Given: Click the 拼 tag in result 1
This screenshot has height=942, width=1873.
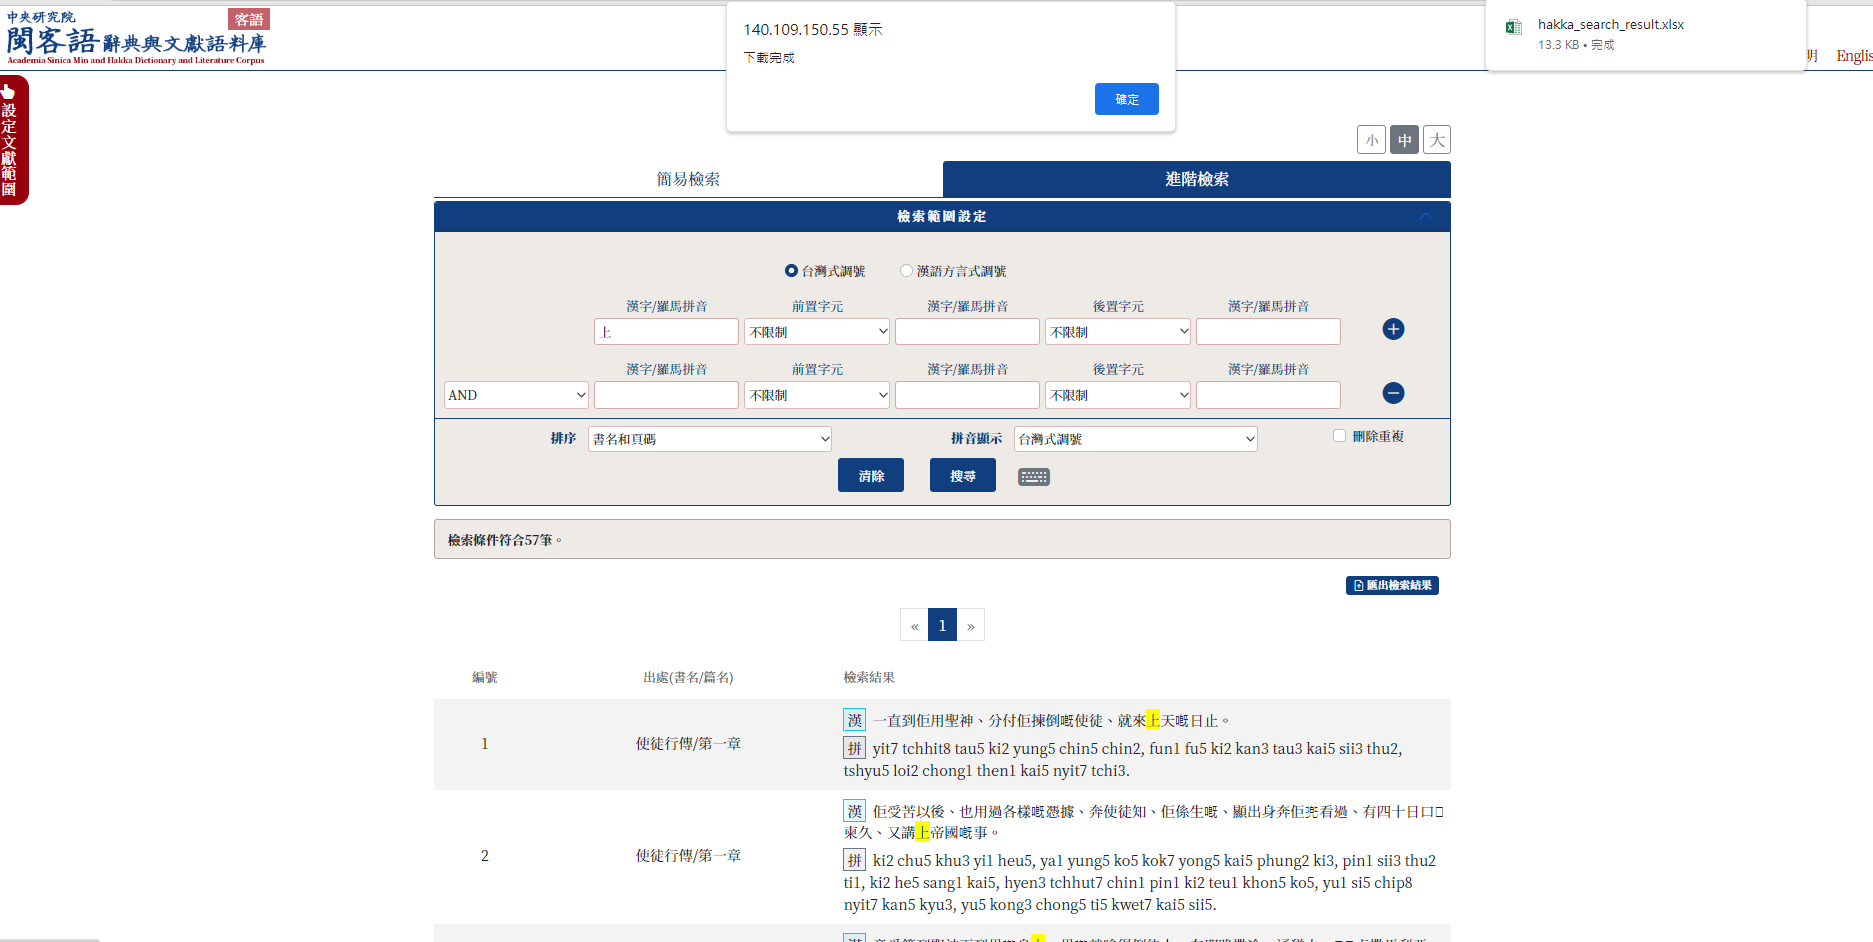Looking at the screenshot, I should [x=854, y=748].
